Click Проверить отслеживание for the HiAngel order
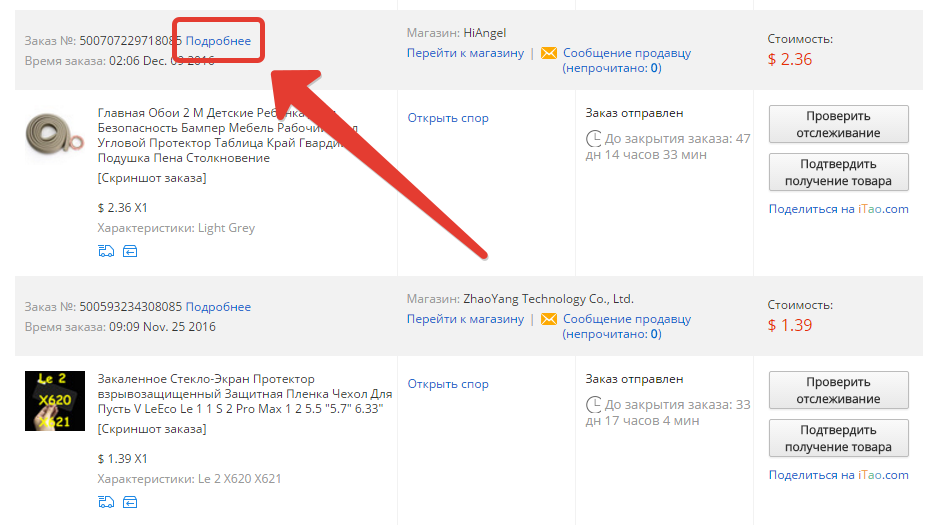The height and width of the screenshot is (525, 932). click(x=838, y=124)
